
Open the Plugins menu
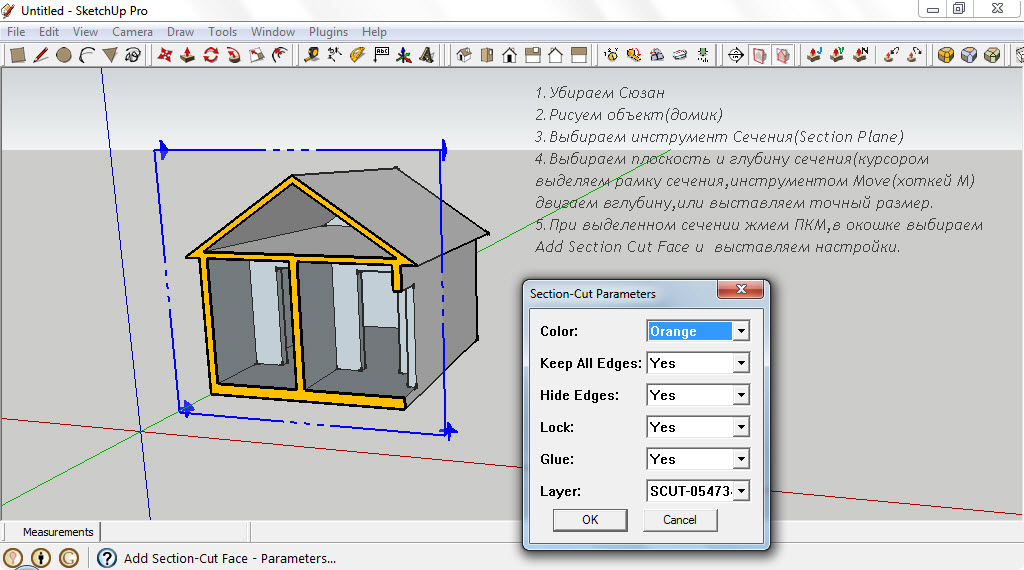[x=328, y=32]
